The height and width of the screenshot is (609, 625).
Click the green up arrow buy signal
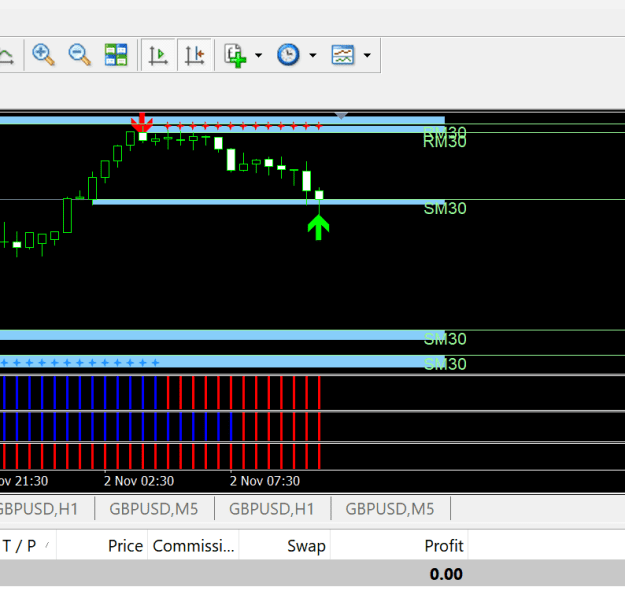(x=318, y=227)
